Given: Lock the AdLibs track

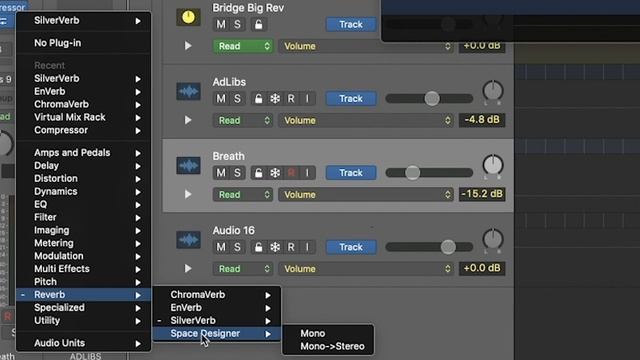Looking at the screenshot, I should [258, 99].
